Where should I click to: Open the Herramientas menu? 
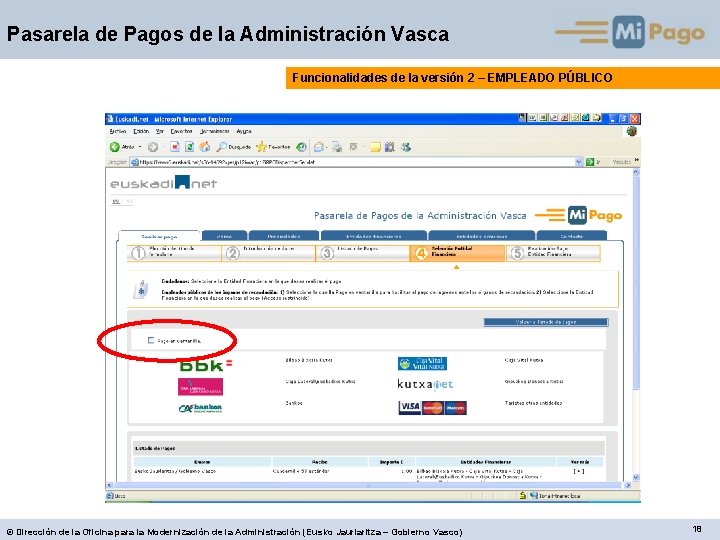coord(214,131)
